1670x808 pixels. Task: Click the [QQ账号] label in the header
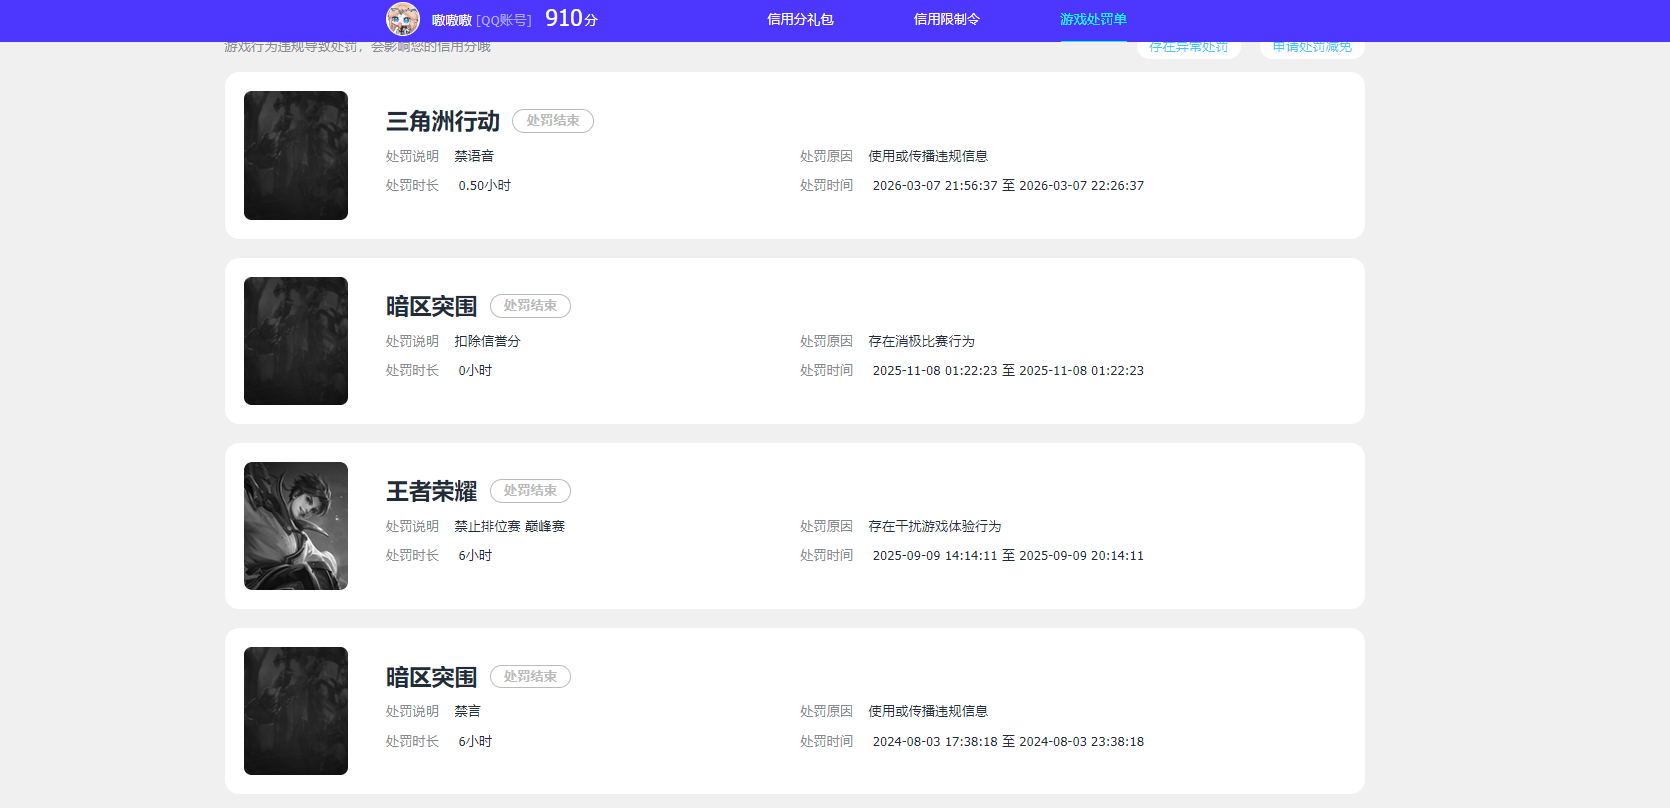coord(504,20)
